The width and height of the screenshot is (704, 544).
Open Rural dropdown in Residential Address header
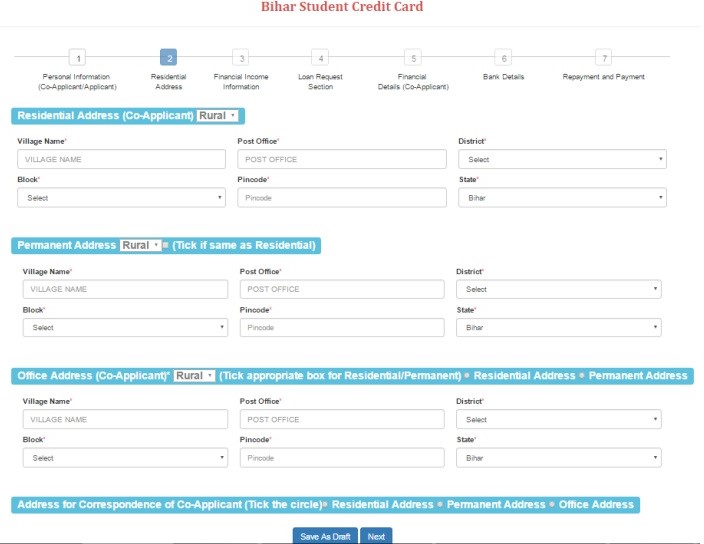coord(217,116)
